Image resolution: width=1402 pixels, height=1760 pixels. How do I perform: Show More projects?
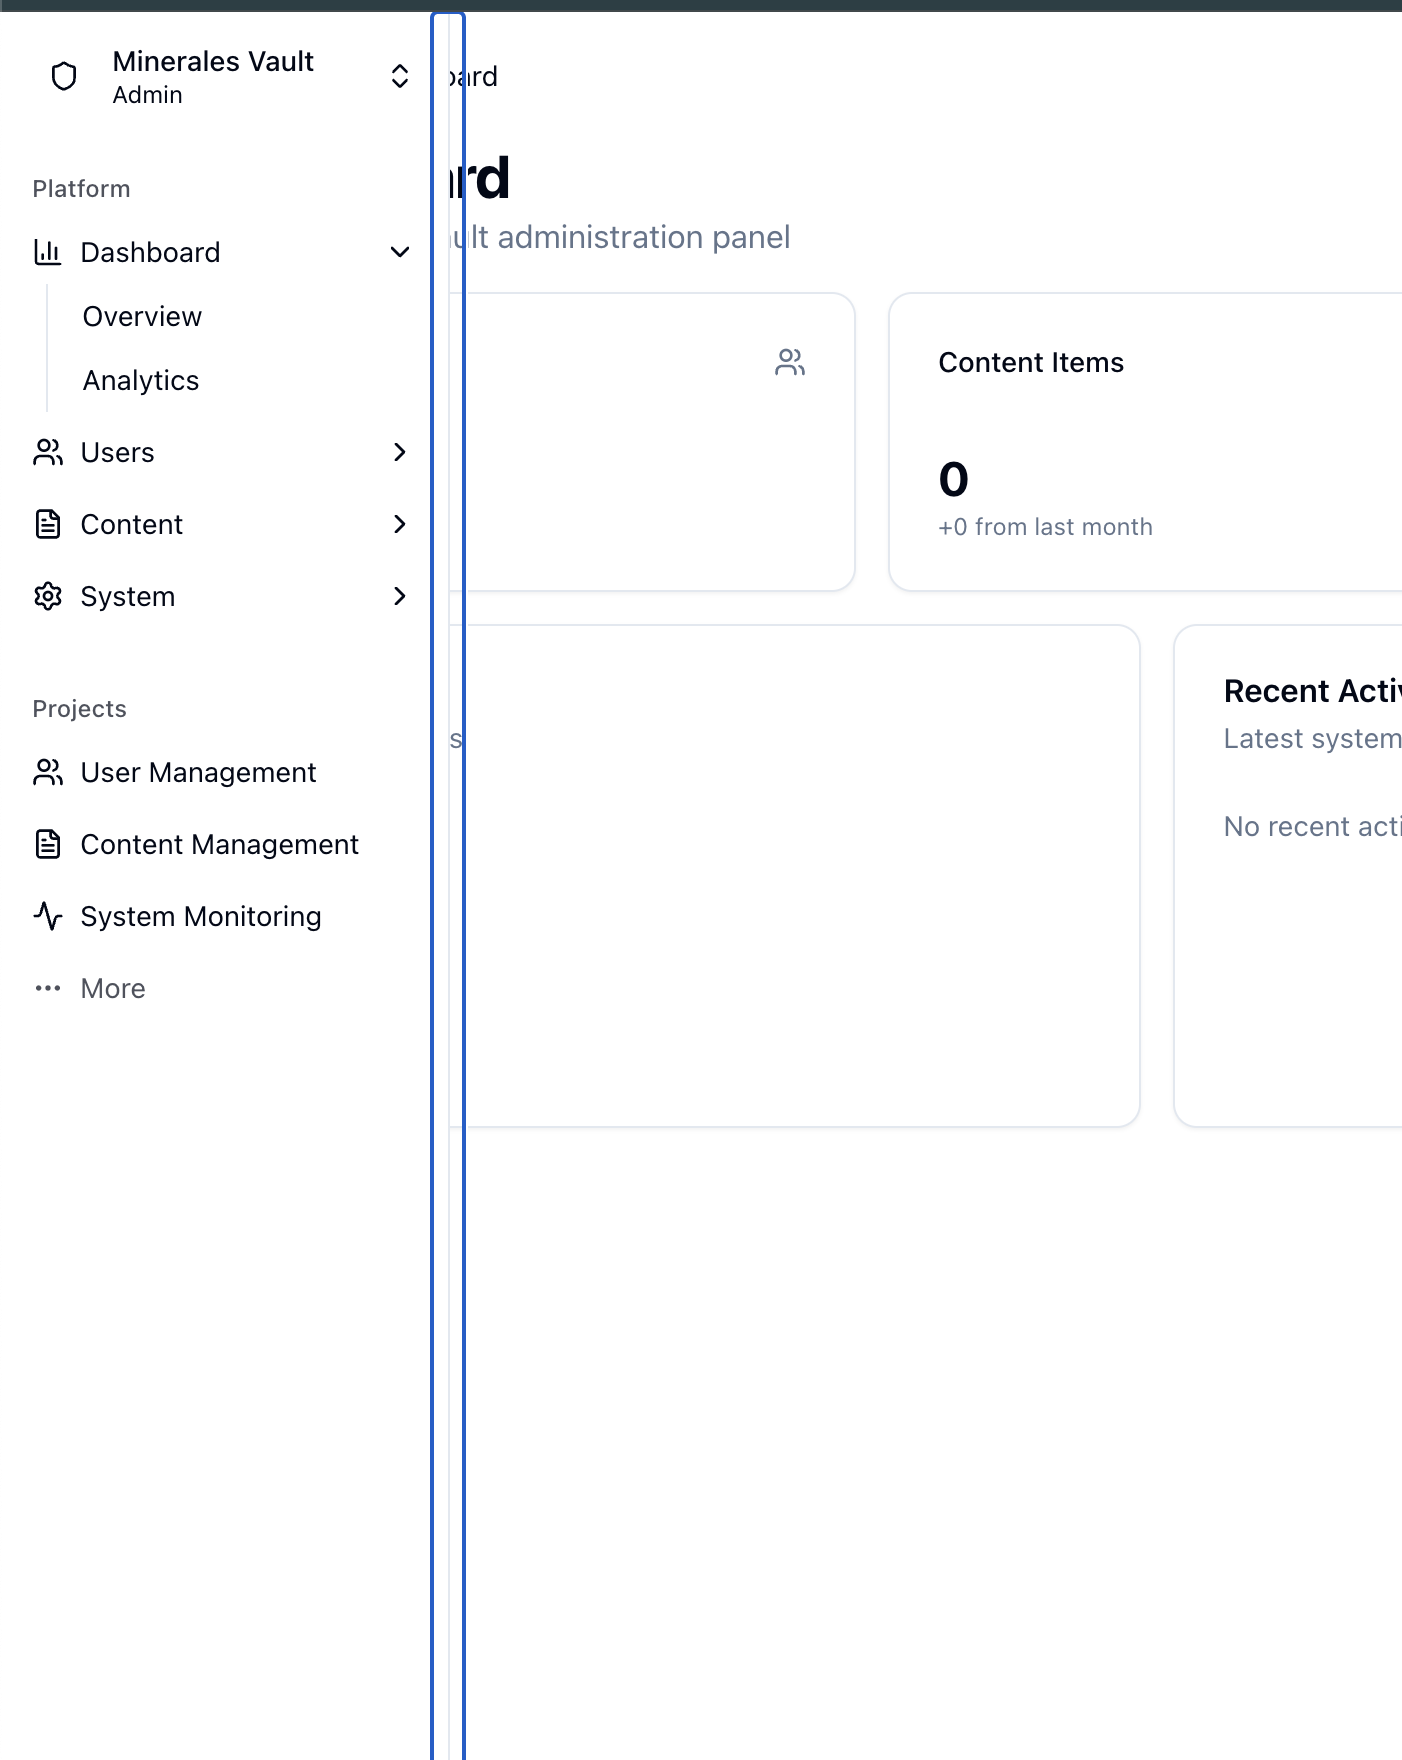pyautogui.click(x=113, y=988)
